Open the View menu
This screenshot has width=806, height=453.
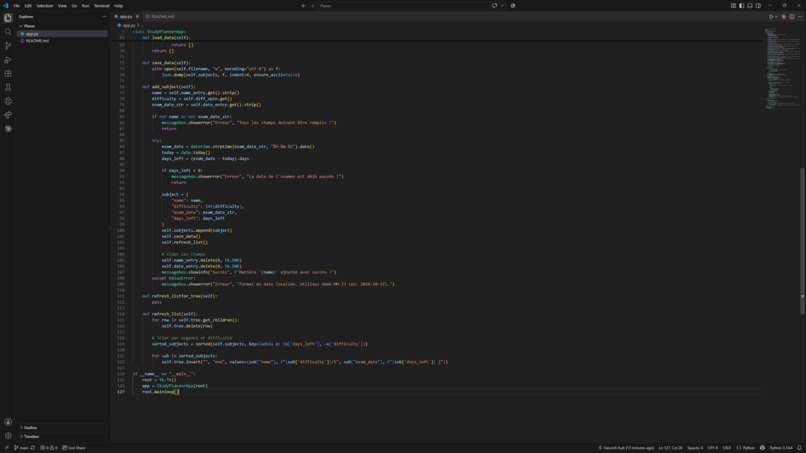62,6
